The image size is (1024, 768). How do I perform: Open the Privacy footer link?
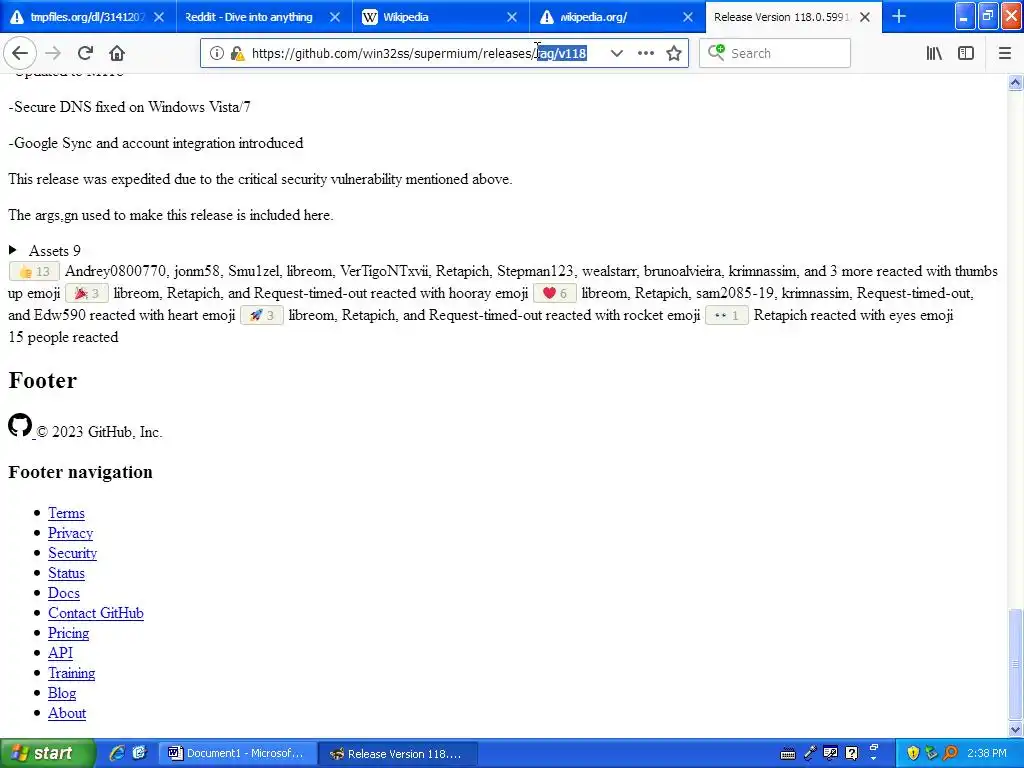[x=71, y=533]
